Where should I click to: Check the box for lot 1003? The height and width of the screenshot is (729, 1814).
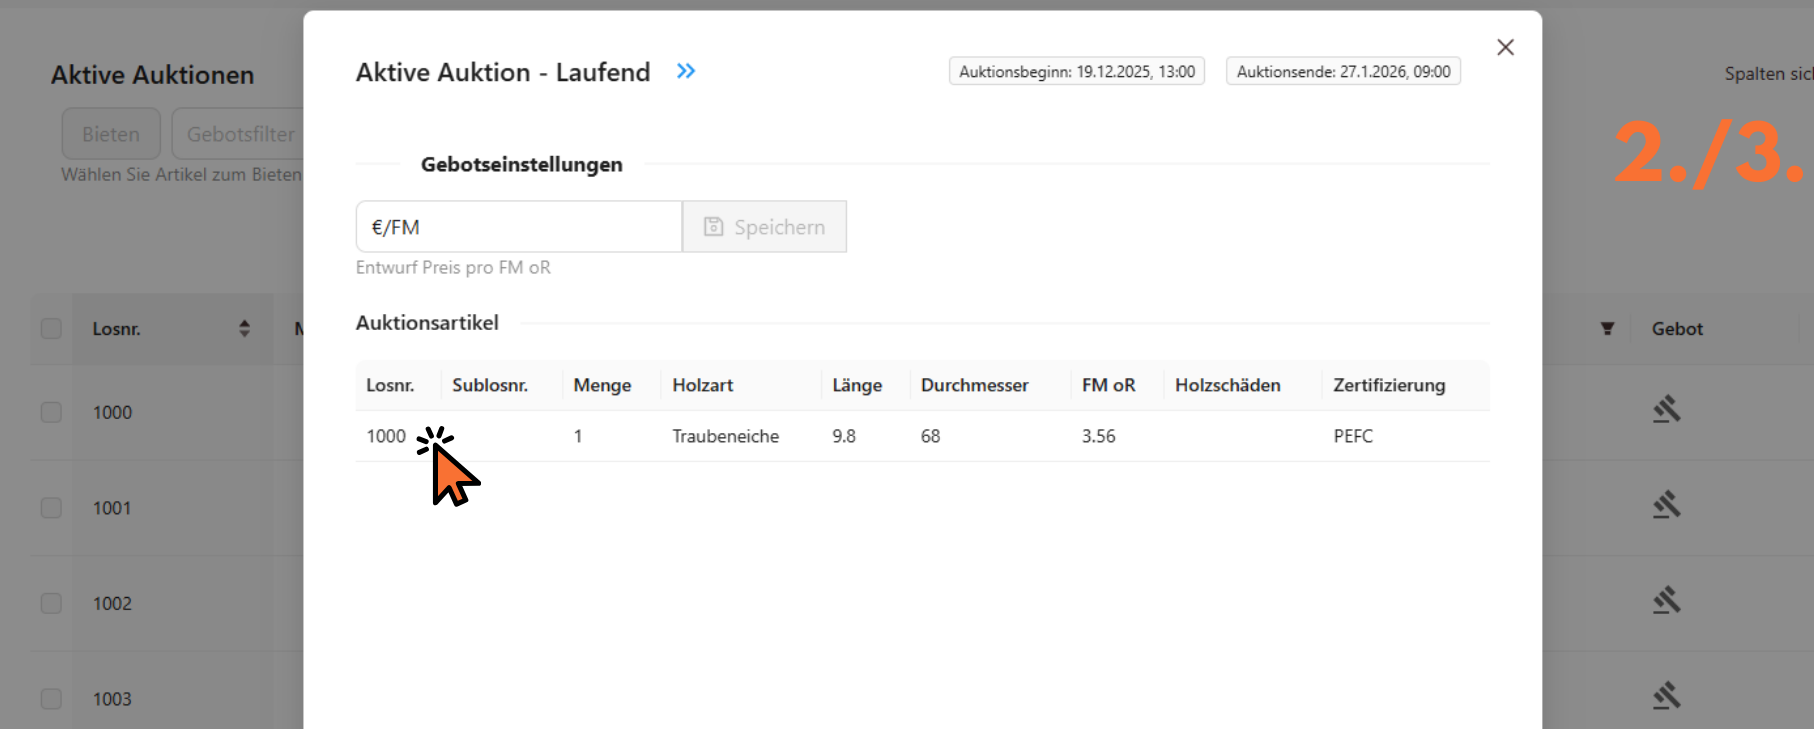51,699
